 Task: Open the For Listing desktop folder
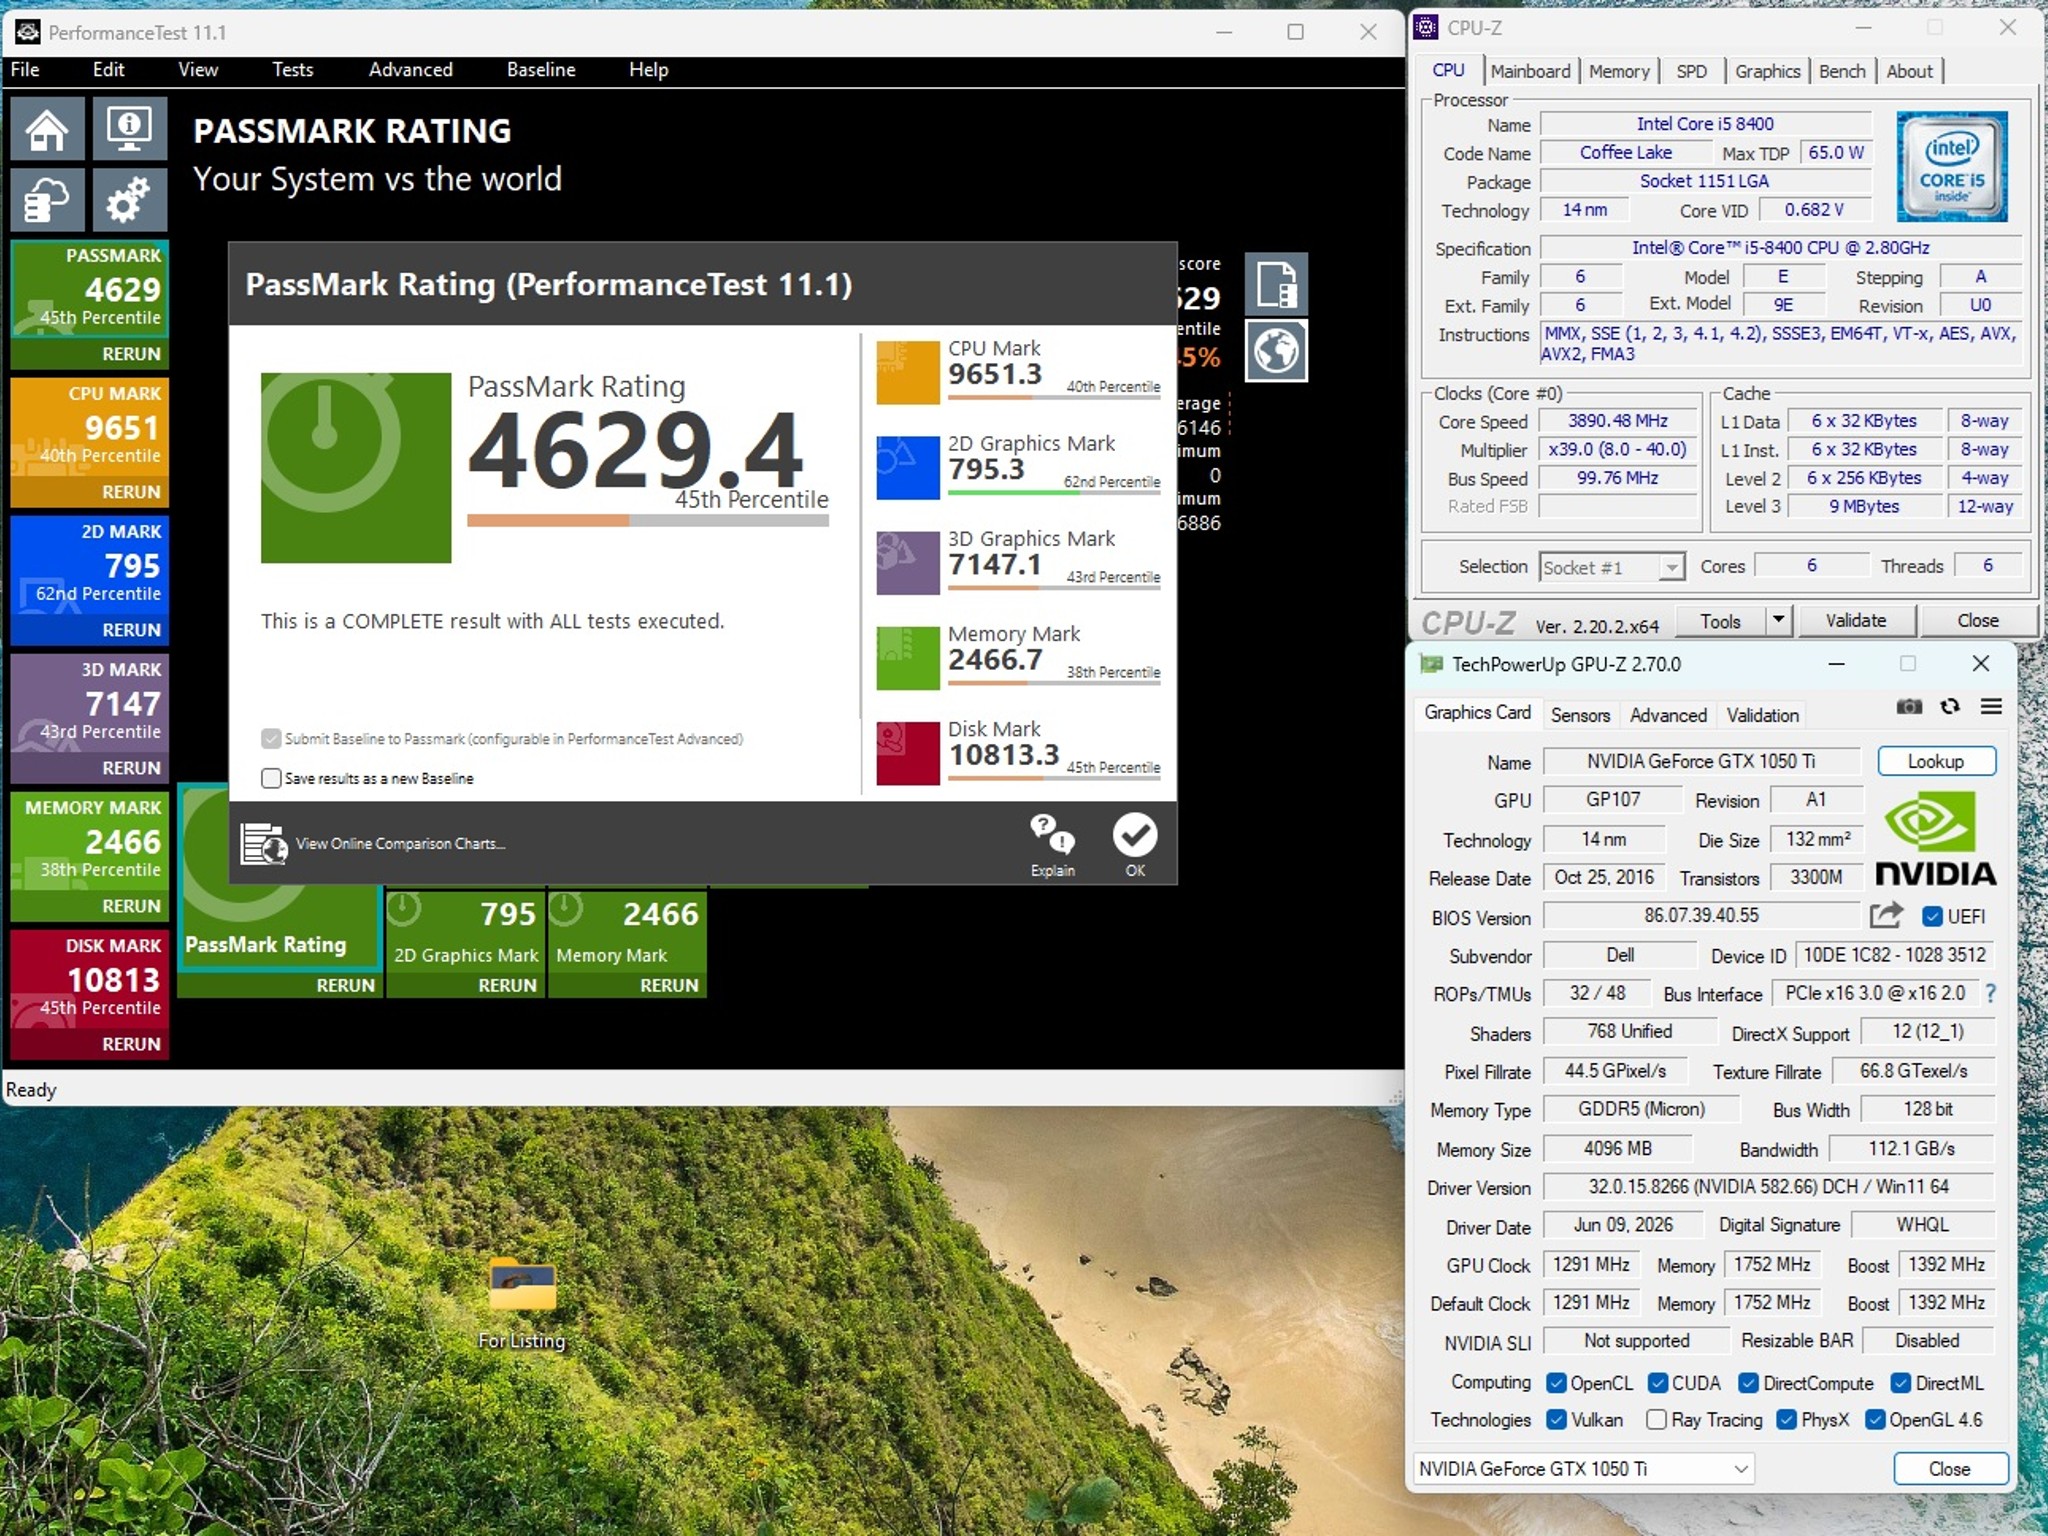(x=522, y=1304)
